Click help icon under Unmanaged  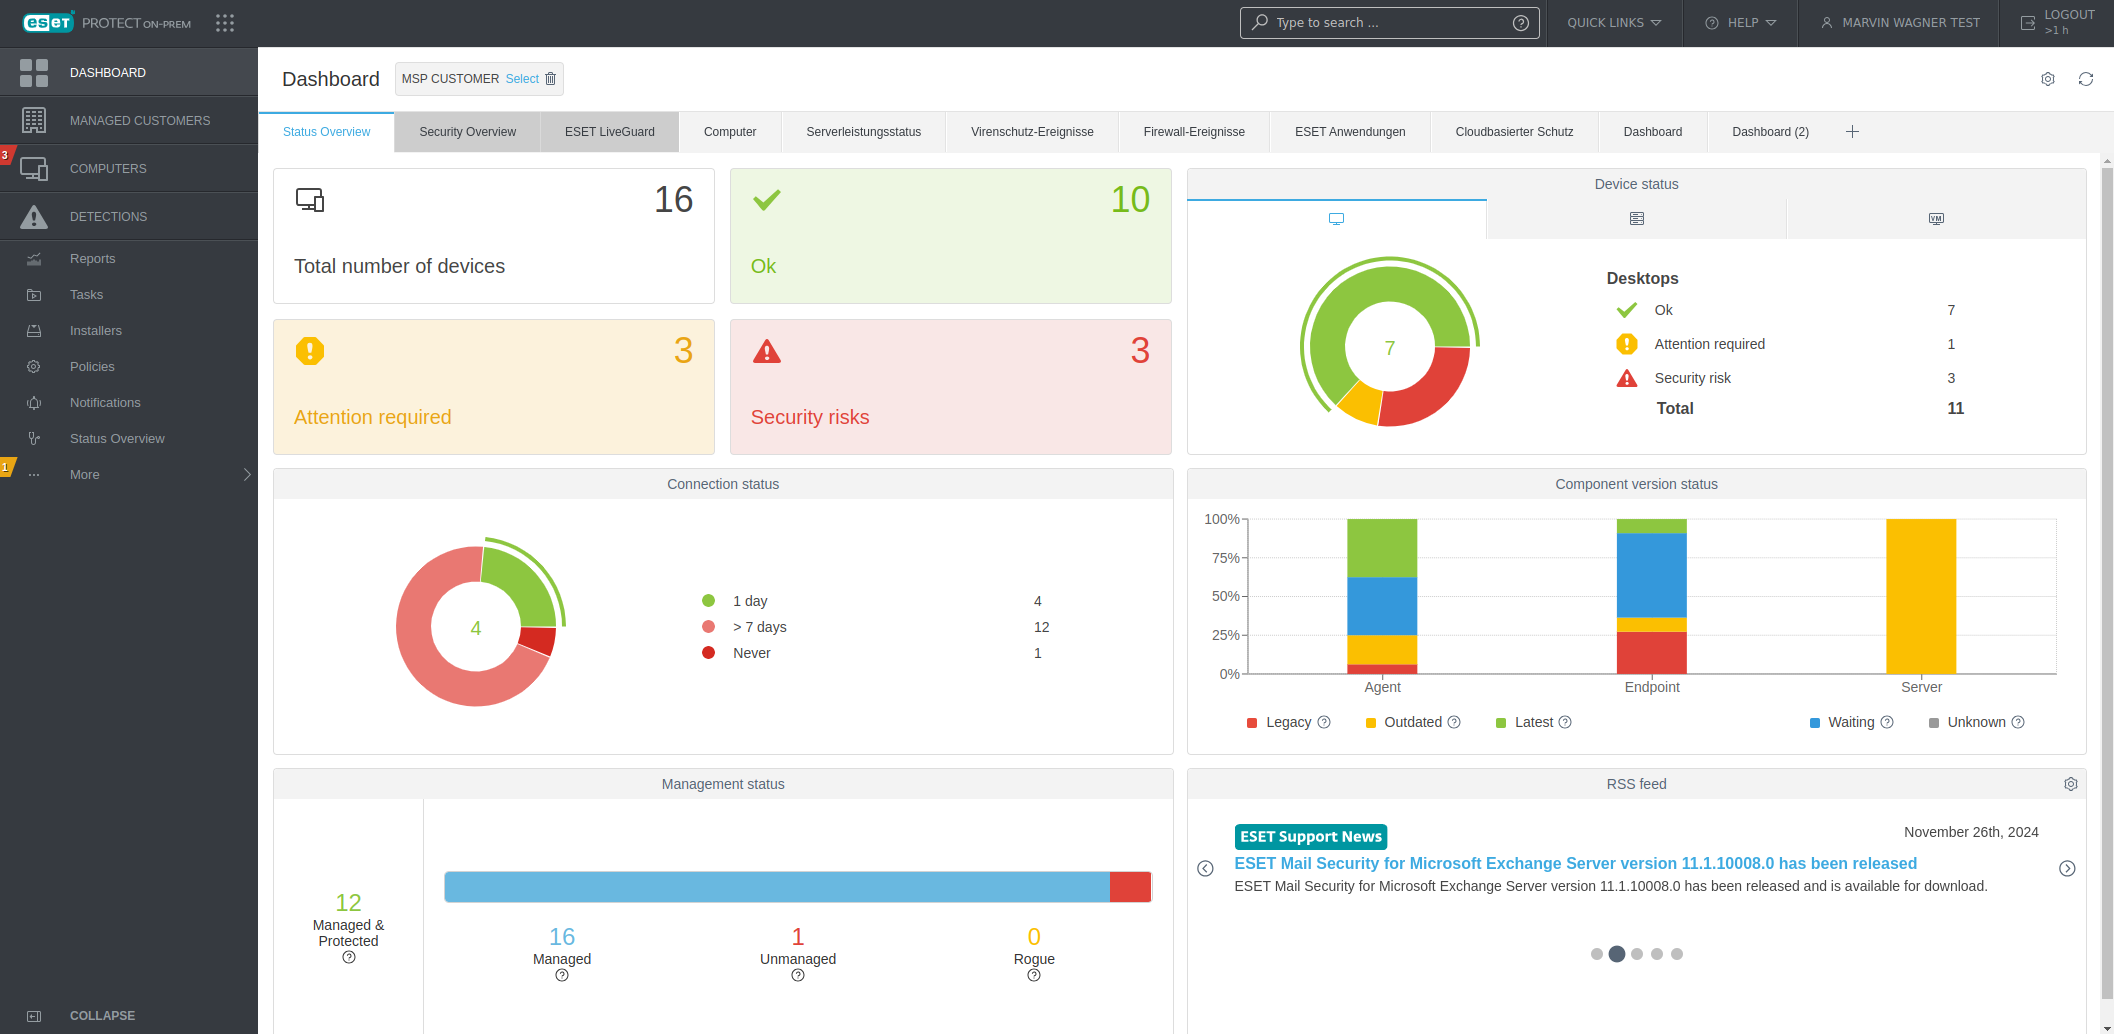tap(798, 975)
